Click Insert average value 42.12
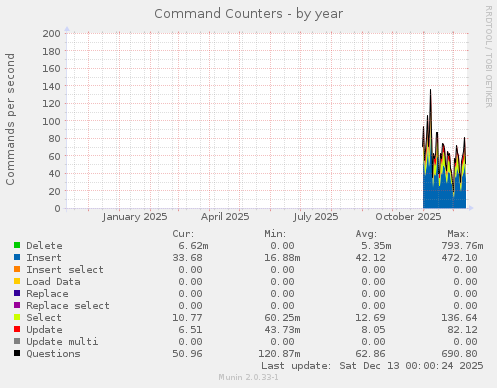Screen dimensions: 497x388 click(x=370, y=258)
